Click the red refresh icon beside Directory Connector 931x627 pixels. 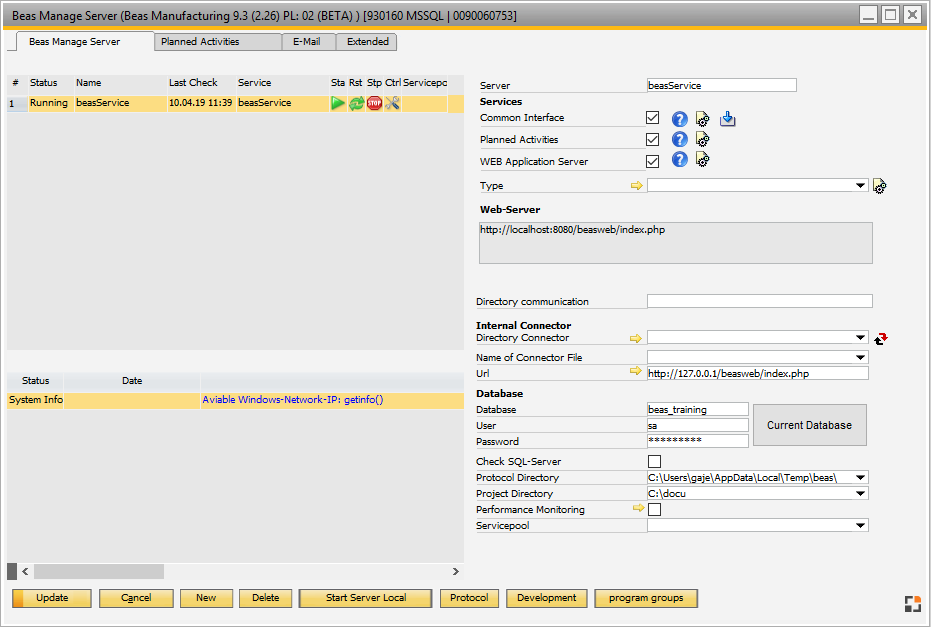[x=881, y=338]
